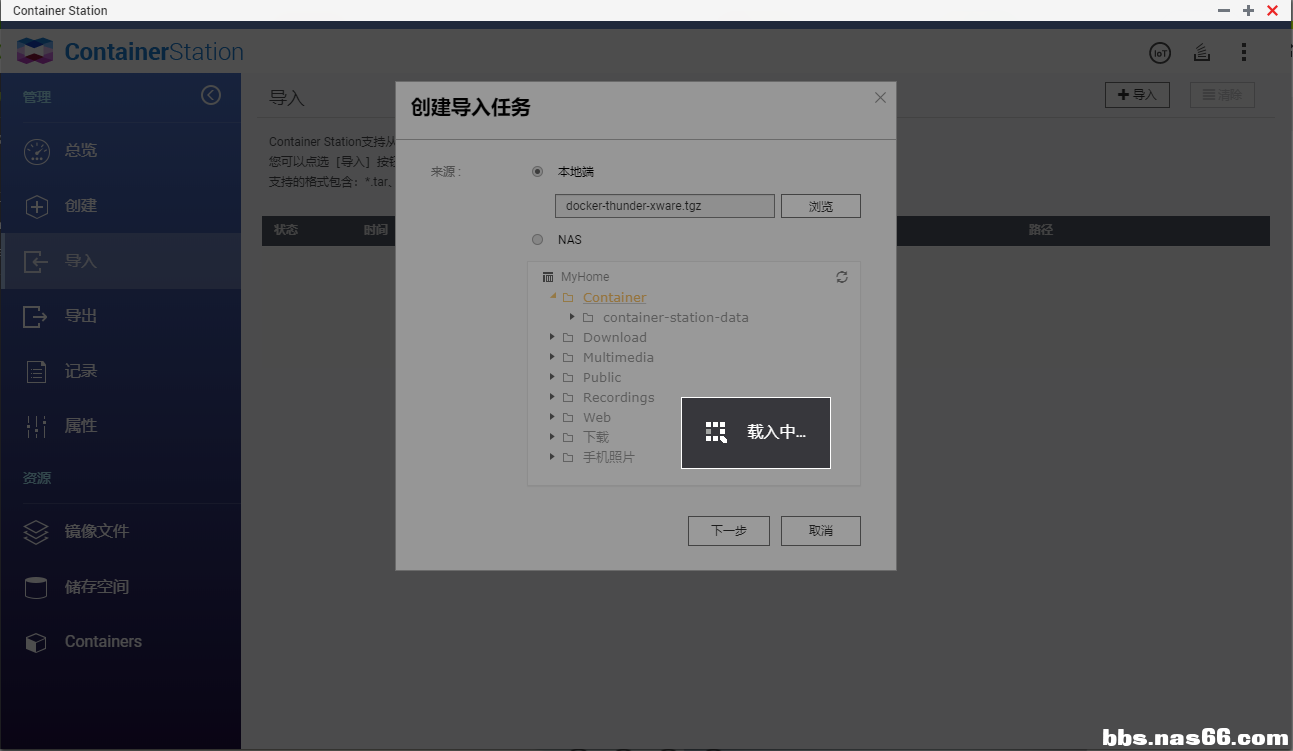Close the import task dialog with X
This screenshot has height=751, width=1293.
click(880, 98)
